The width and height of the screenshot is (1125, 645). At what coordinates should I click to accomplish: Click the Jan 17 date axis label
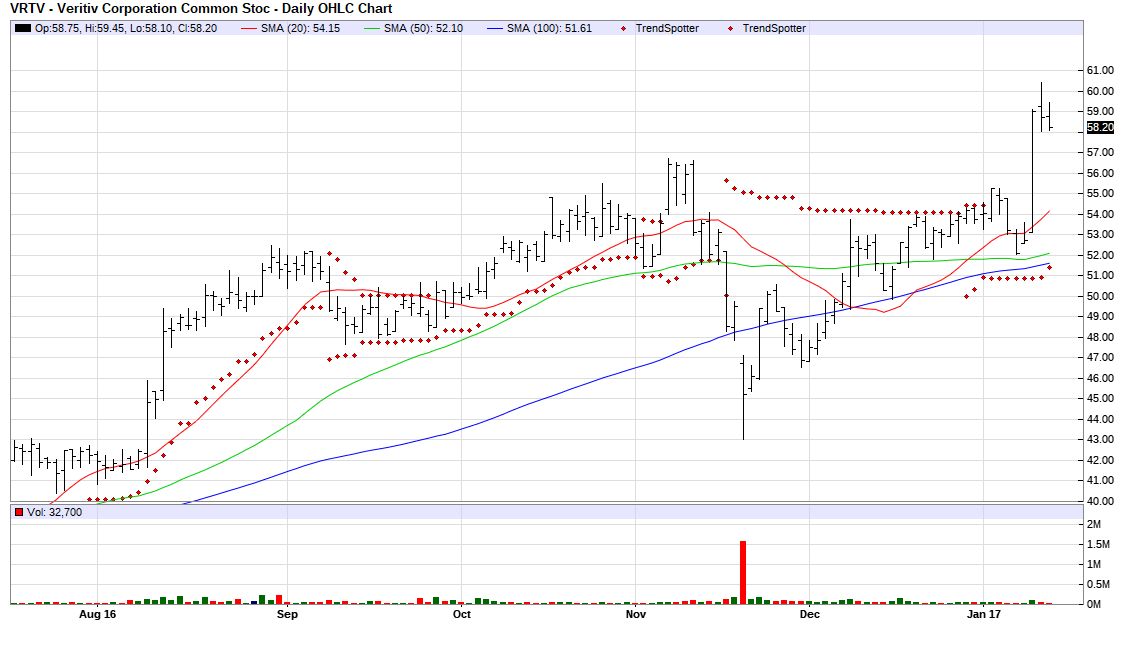tap(984, 614)
